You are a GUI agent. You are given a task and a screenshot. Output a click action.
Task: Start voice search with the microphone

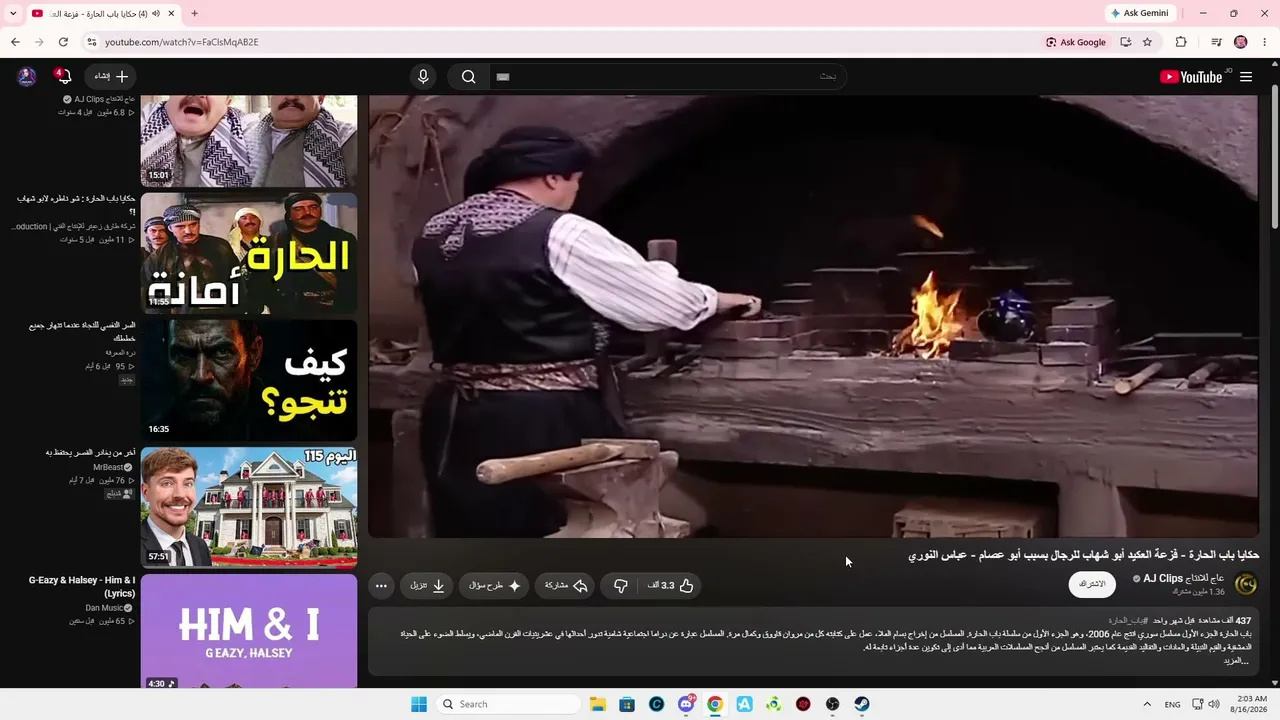[423, 77]
